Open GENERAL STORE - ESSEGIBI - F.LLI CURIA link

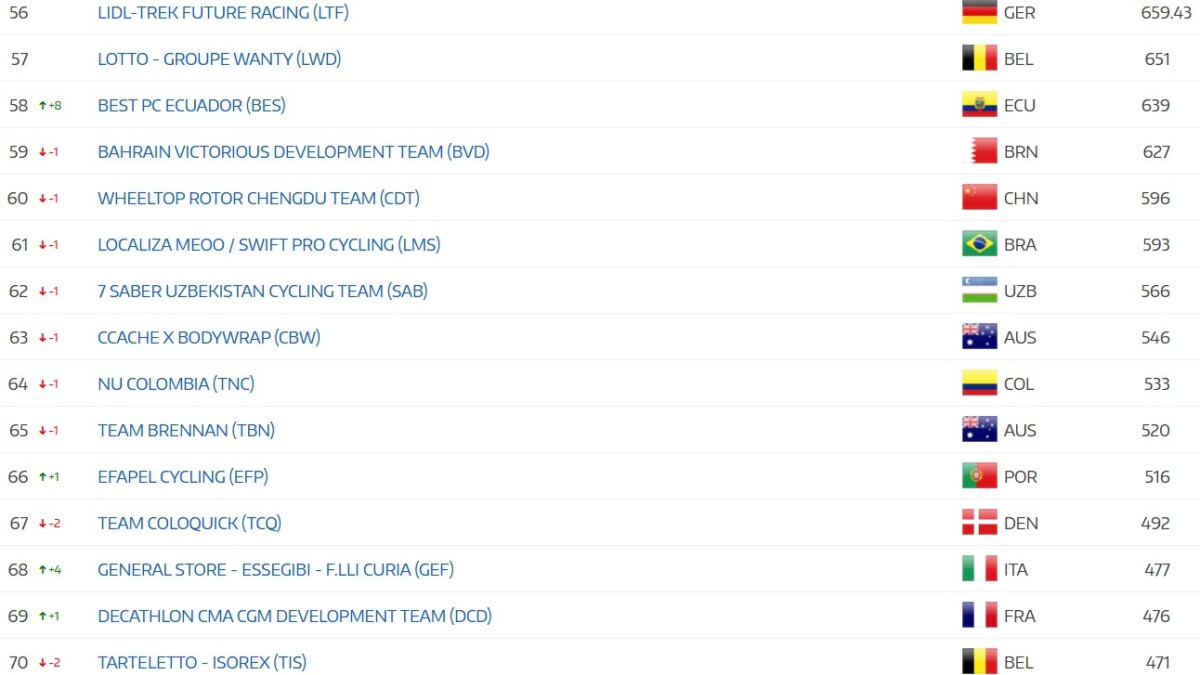(275, 569)
